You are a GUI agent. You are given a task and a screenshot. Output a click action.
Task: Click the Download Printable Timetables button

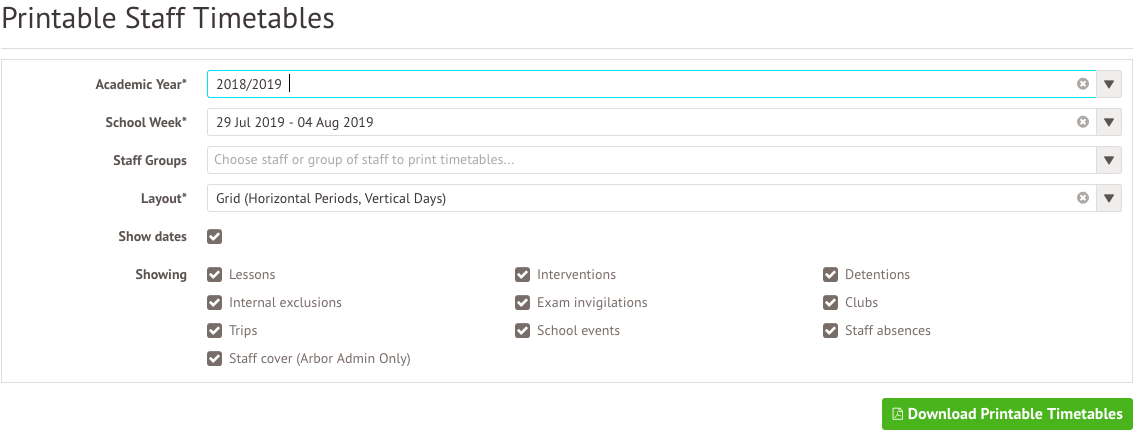pyautogui.click(x=1007, y=414)
